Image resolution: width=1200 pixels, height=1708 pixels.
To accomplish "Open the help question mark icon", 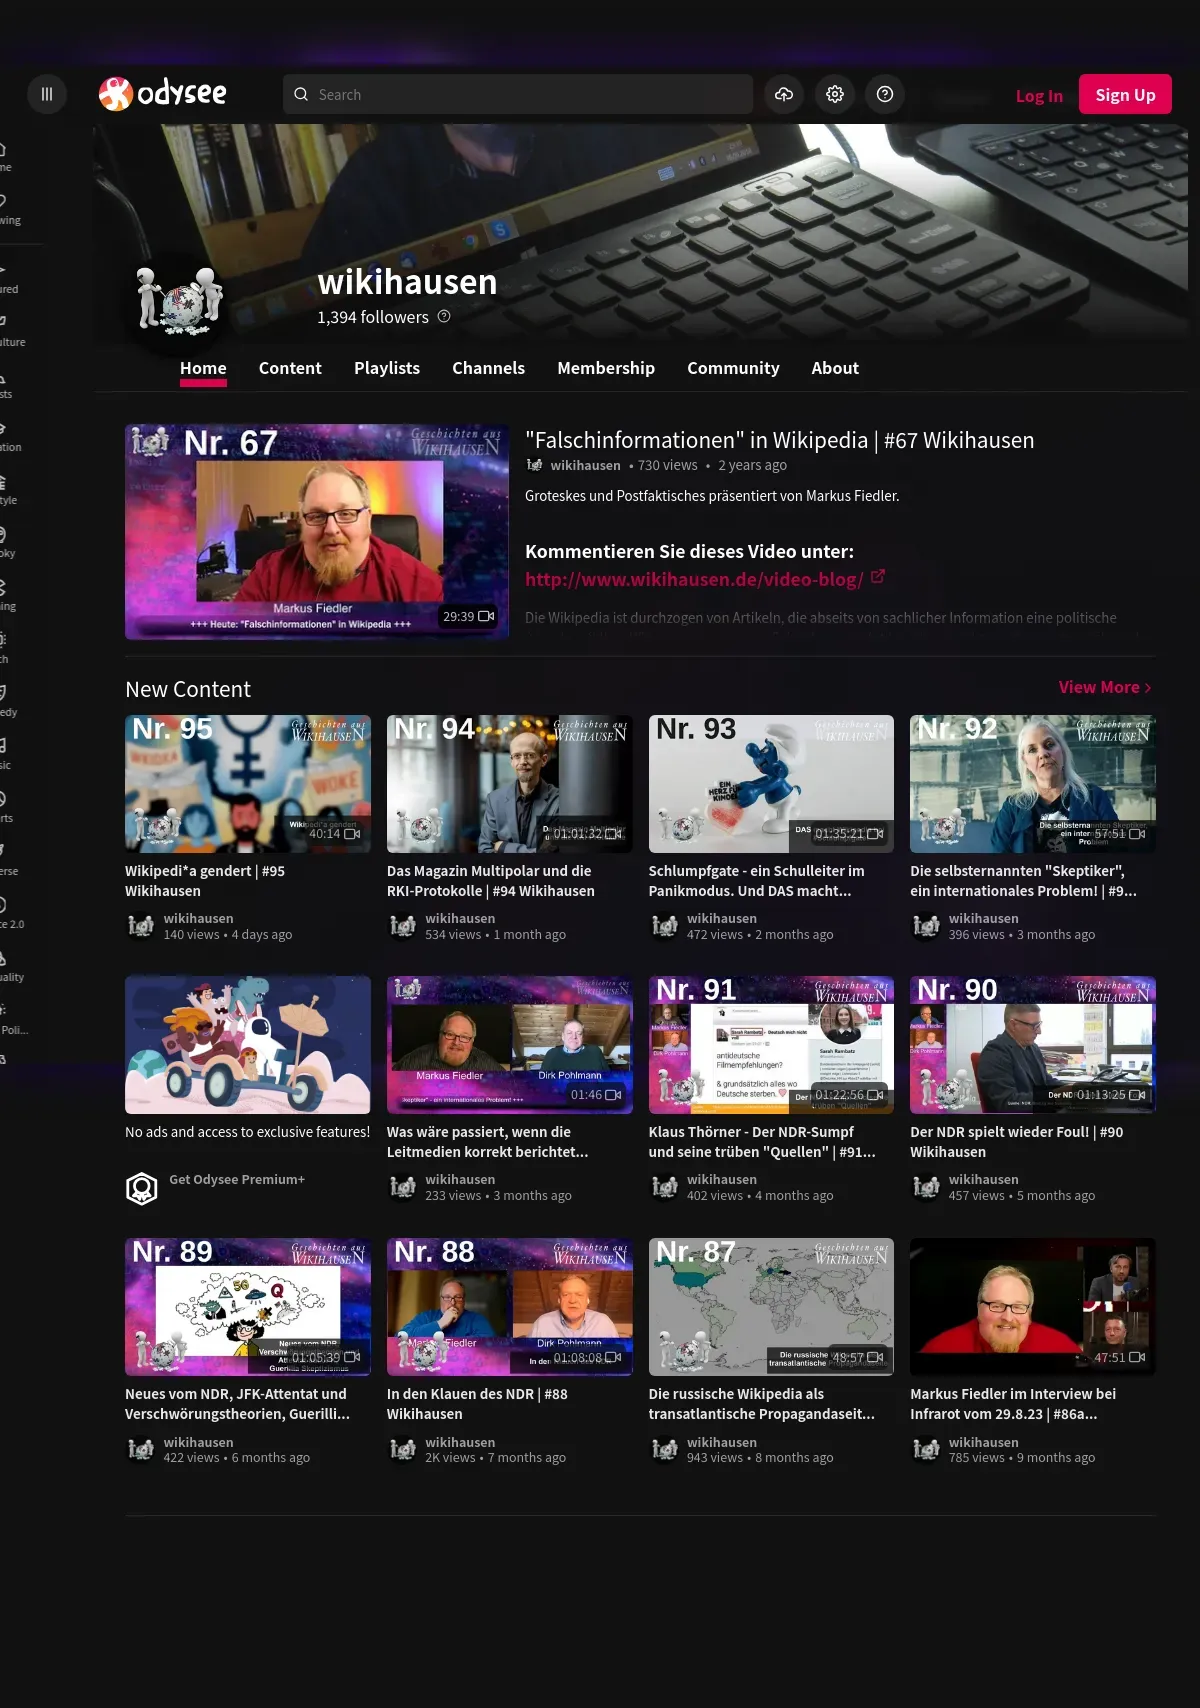I will click(x=885, y=94).
